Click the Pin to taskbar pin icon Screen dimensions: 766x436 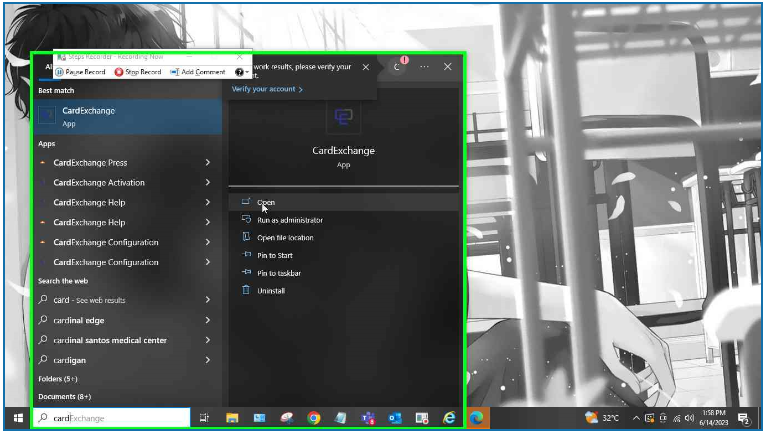(246, 272)
